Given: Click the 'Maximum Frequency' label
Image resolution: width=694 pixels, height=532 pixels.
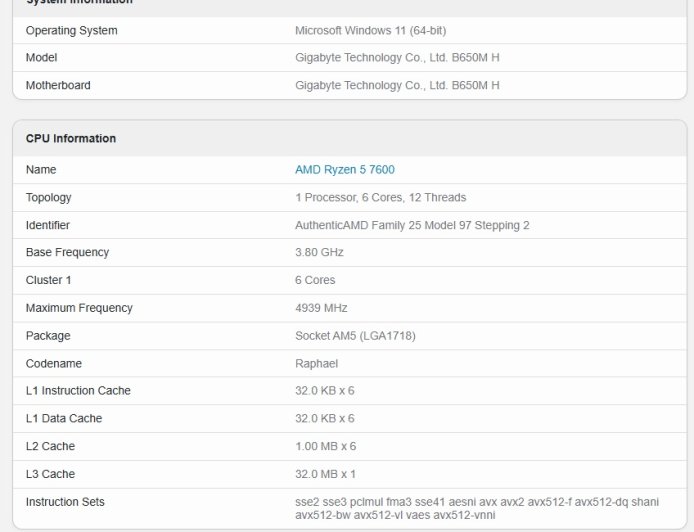Looking at the screenshot, I should 79,308.
